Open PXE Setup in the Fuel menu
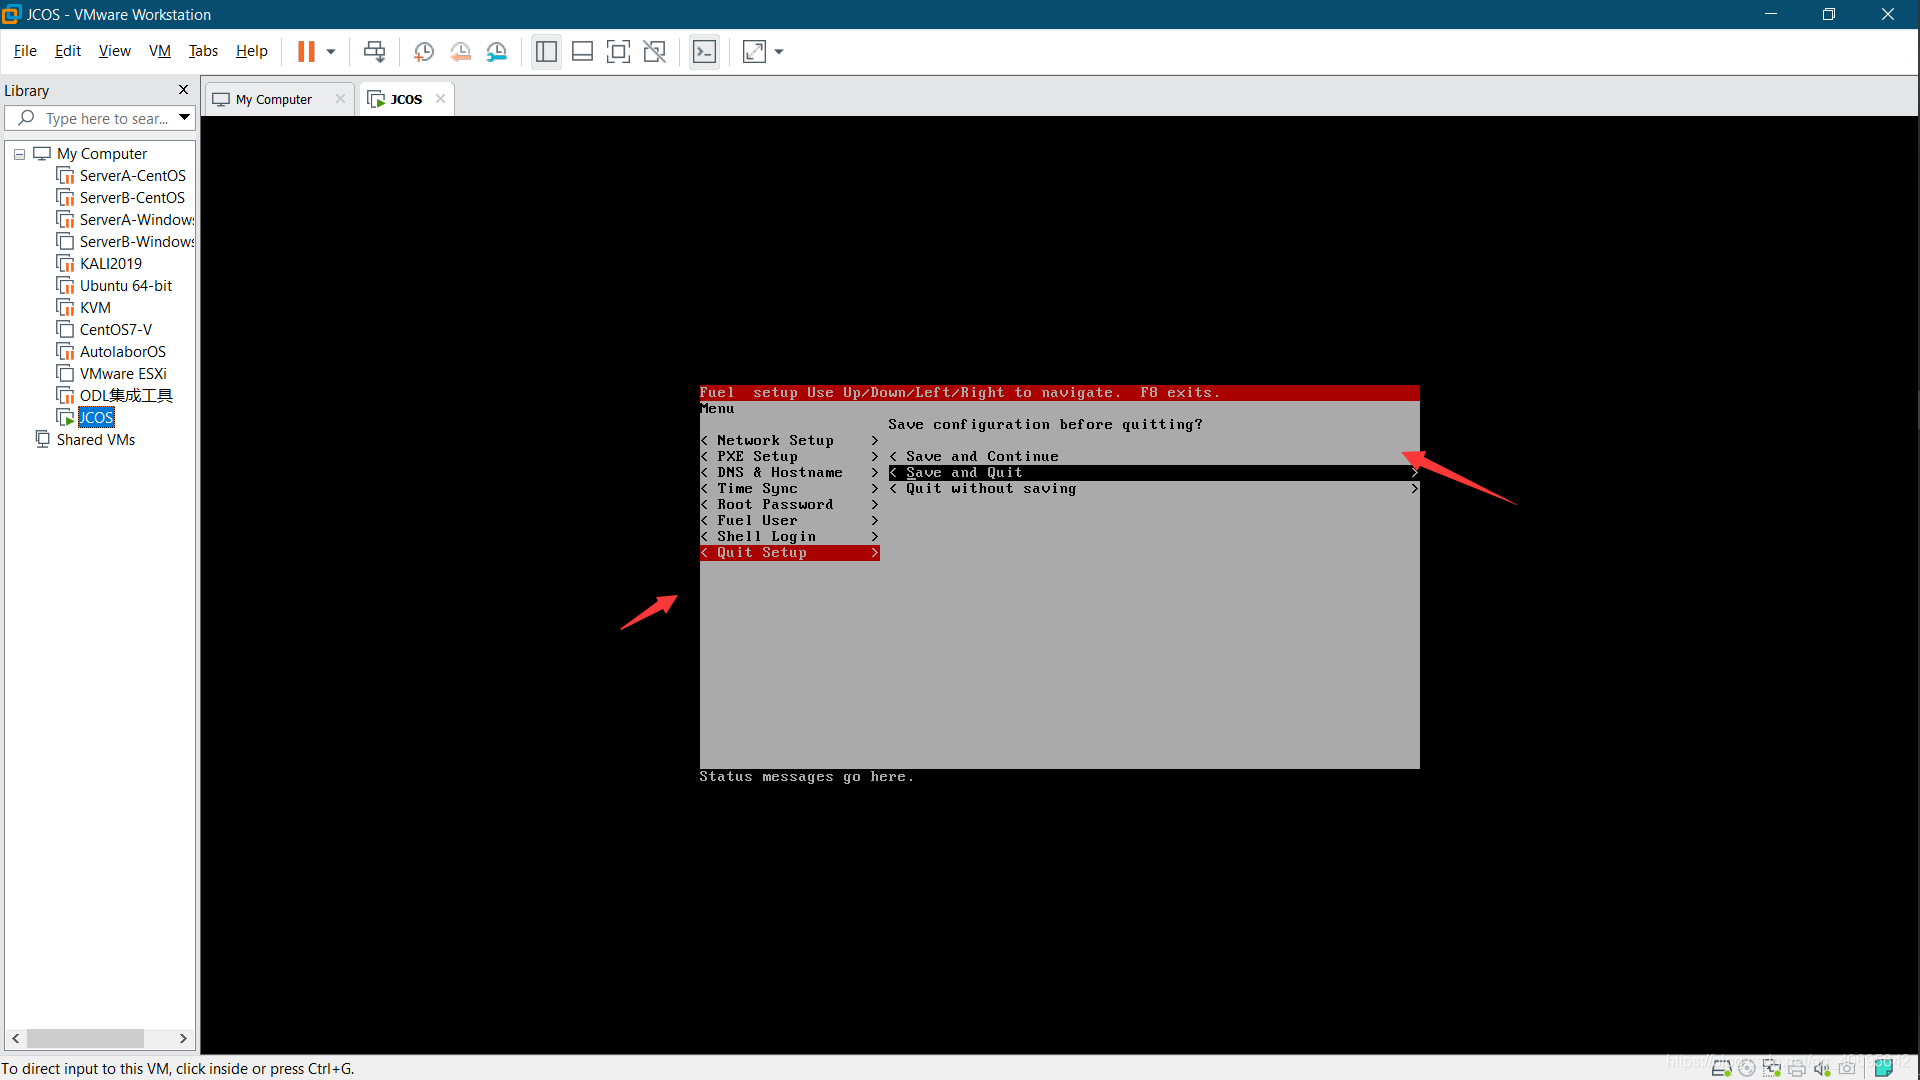Screen dimensions: 1920x1080 tap(790, 457)
